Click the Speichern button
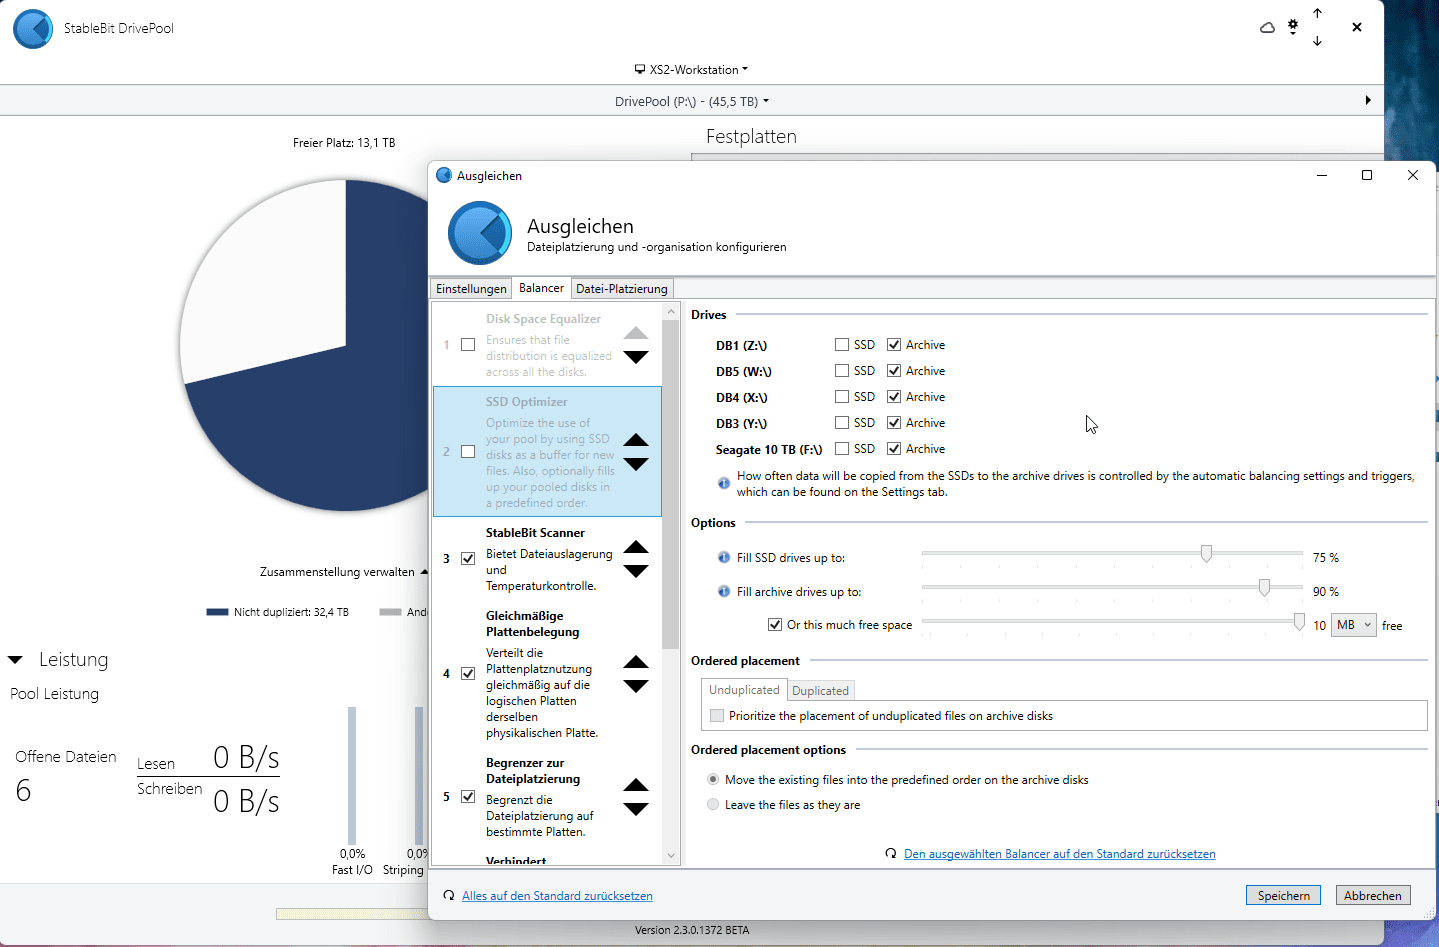The width and height of the screenshot is (1439, 947). [1283, 895]
